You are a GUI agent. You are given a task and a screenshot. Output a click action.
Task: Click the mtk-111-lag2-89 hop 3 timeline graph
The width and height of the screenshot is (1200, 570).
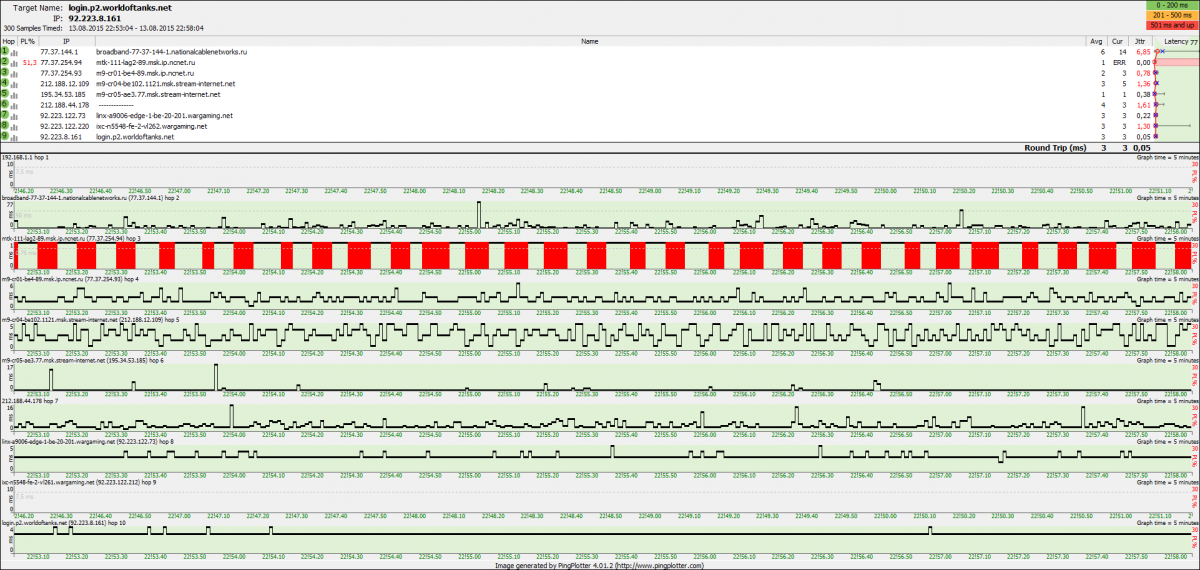pyautogui.click(x=600, y=253)
